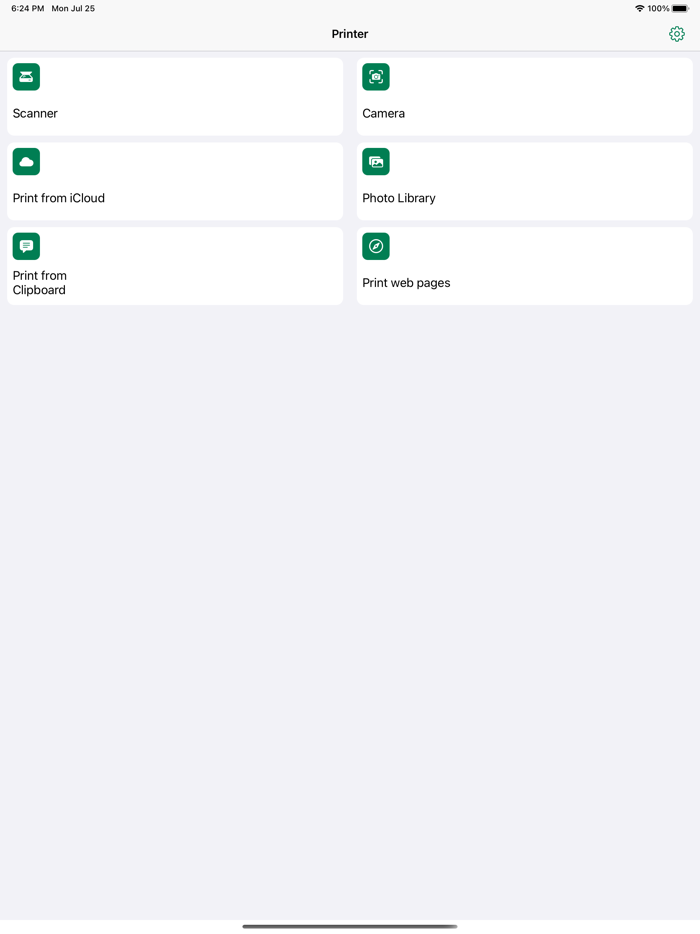
Task: Open the Print web pages option
Action: point(524,266)
